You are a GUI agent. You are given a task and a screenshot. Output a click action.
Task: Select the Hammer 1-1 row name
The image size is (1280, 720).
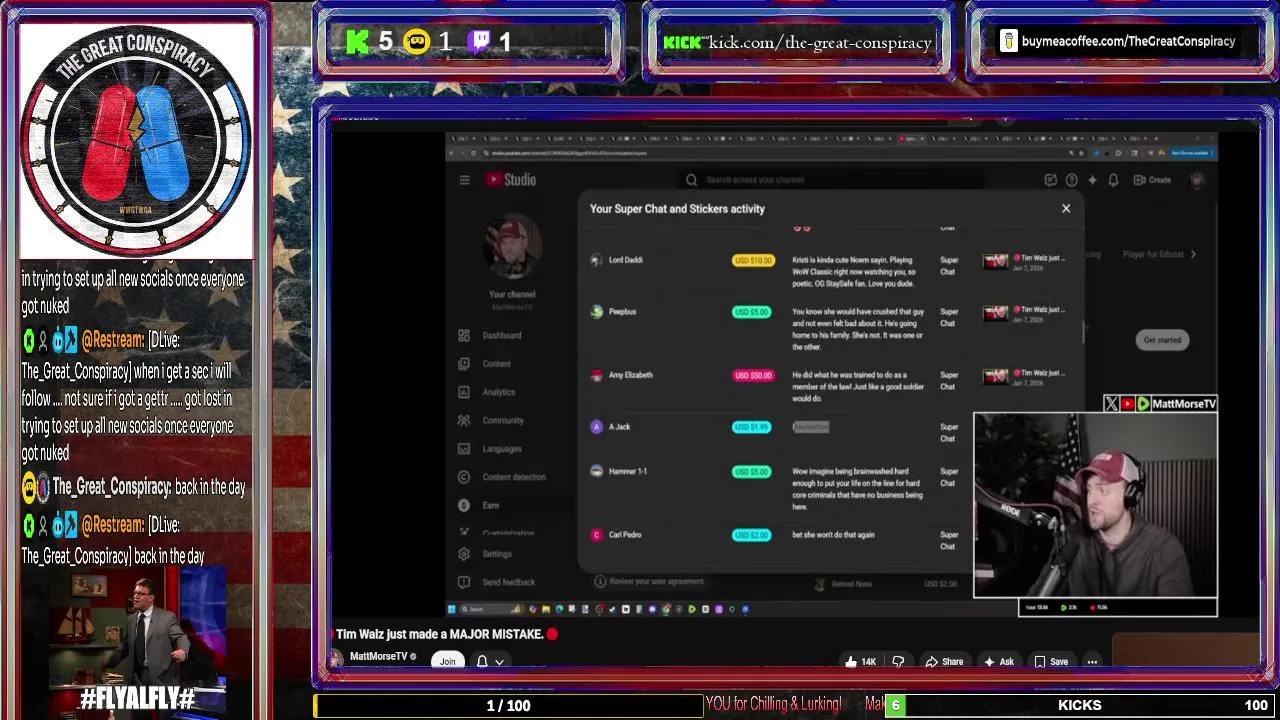click(628, 471)
